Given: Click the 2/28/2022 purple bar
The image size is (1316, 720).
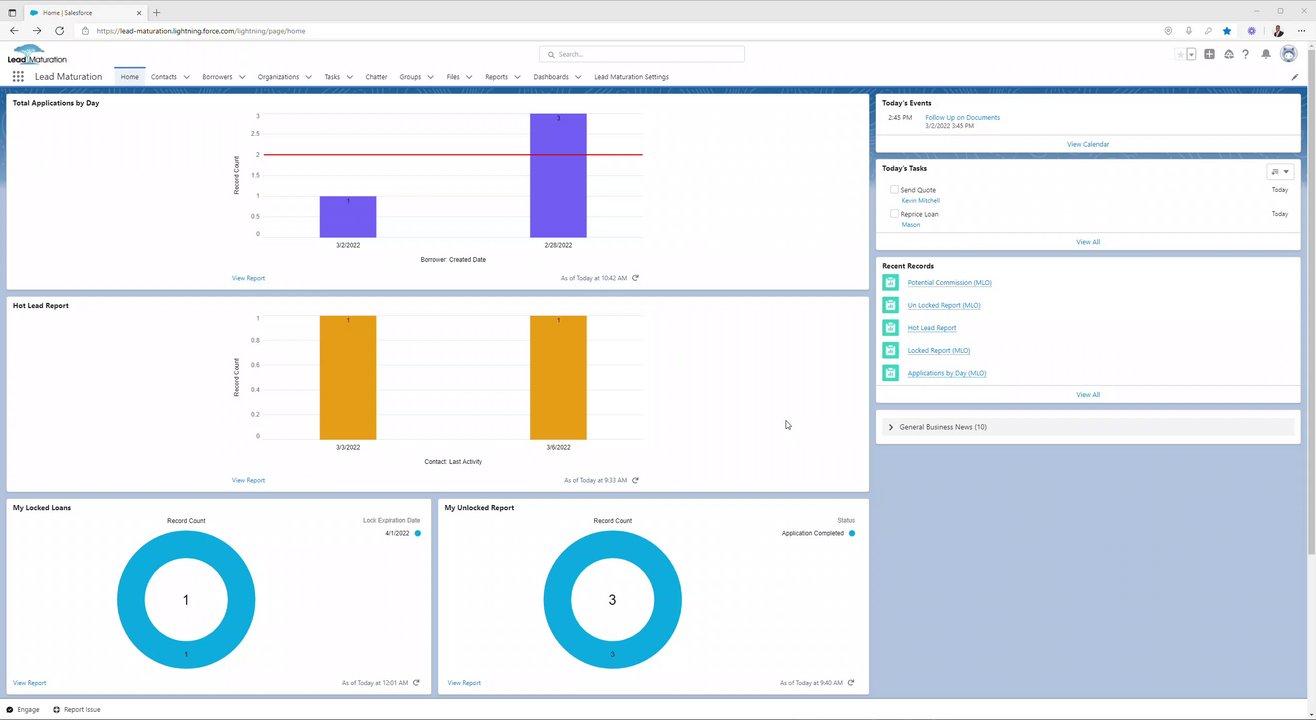Looking at the screenshot, I should click(558, 175).
